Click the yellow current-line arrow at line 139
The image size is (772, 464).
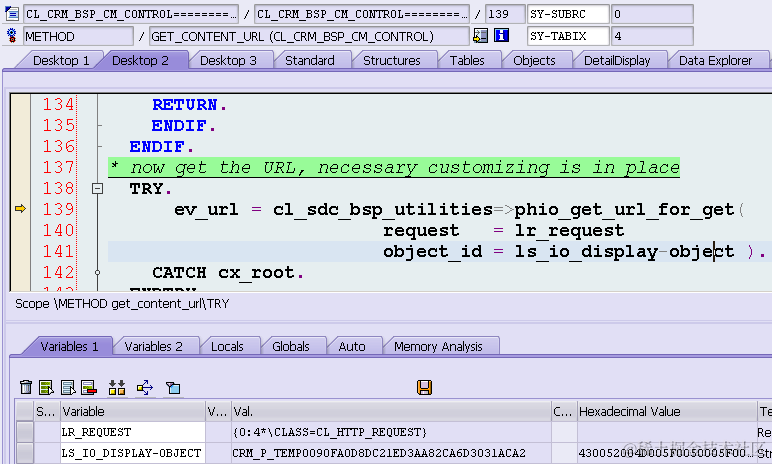[20, 208]
